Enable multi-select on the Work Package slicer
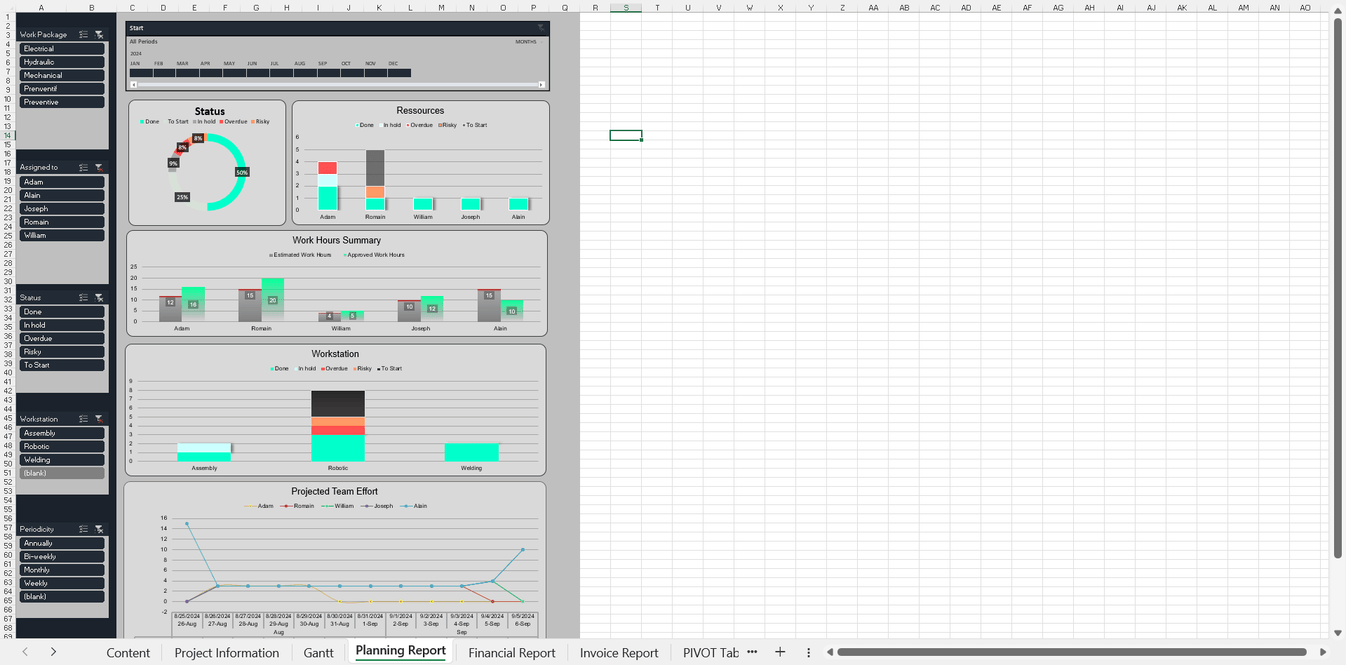 coord(84,34)
